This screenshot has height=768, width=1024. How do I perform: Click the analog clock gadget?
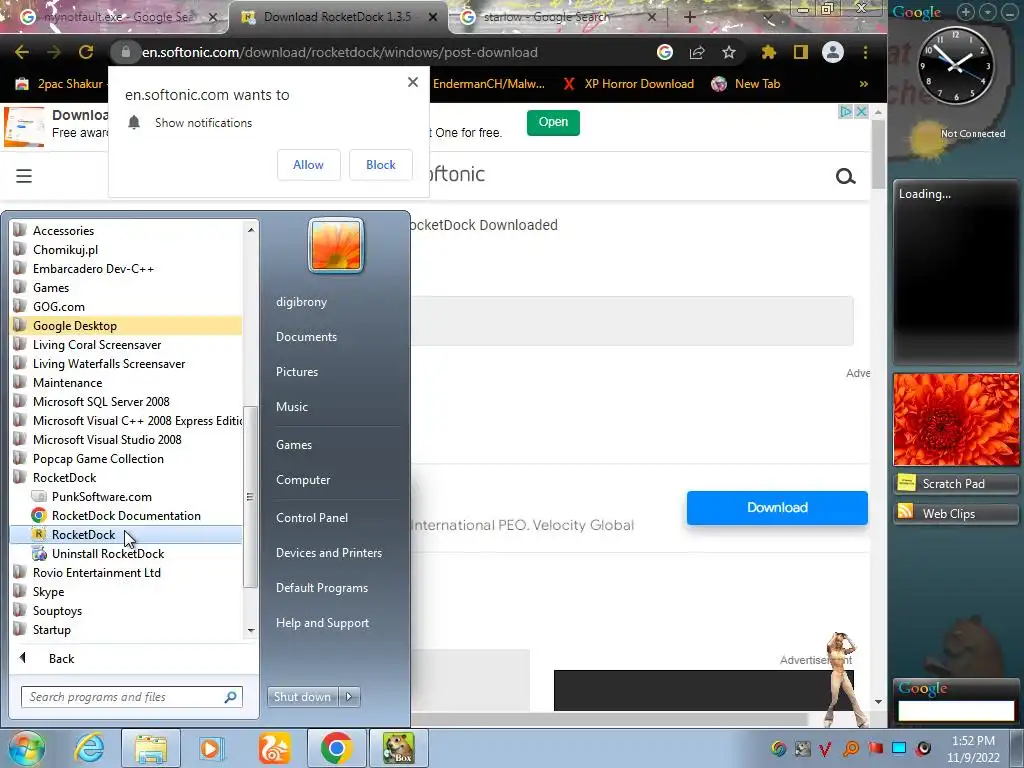[x=955, y=65]
